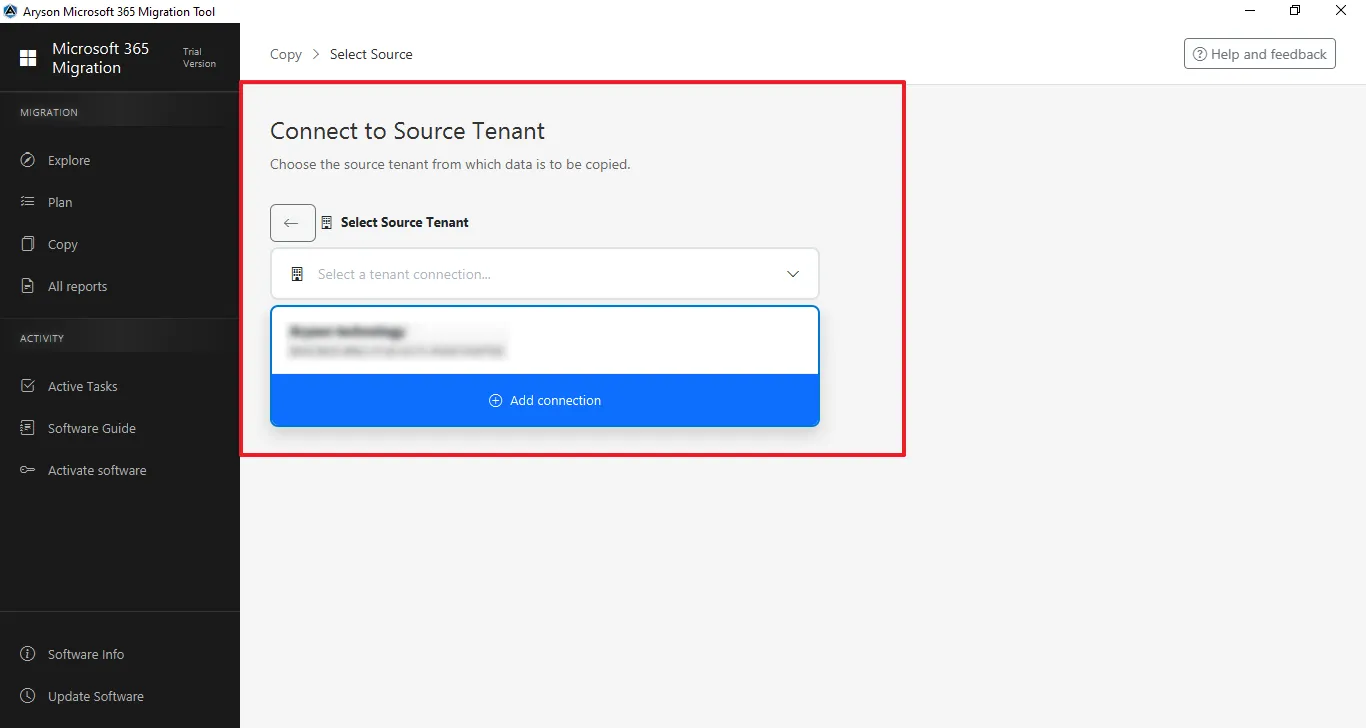Image resolution: width=1366 pixels, height=728 pixels.
Task: Select the Select Source breadcrumb item
Action: 371,54
